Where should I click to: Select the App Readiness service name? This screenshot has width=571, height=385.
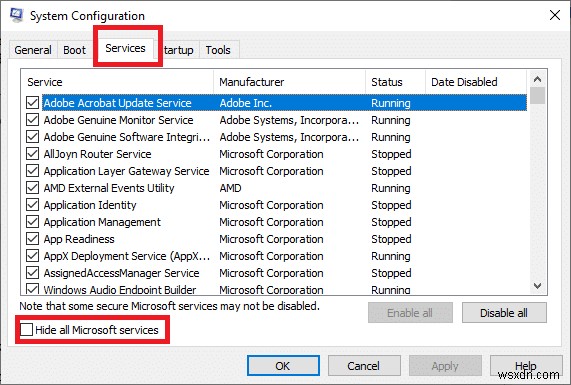(79, 239)
